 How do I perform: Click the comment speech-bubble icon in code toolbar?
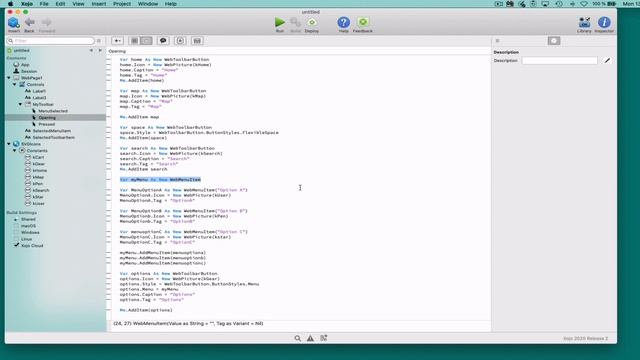tap(163, 41)
